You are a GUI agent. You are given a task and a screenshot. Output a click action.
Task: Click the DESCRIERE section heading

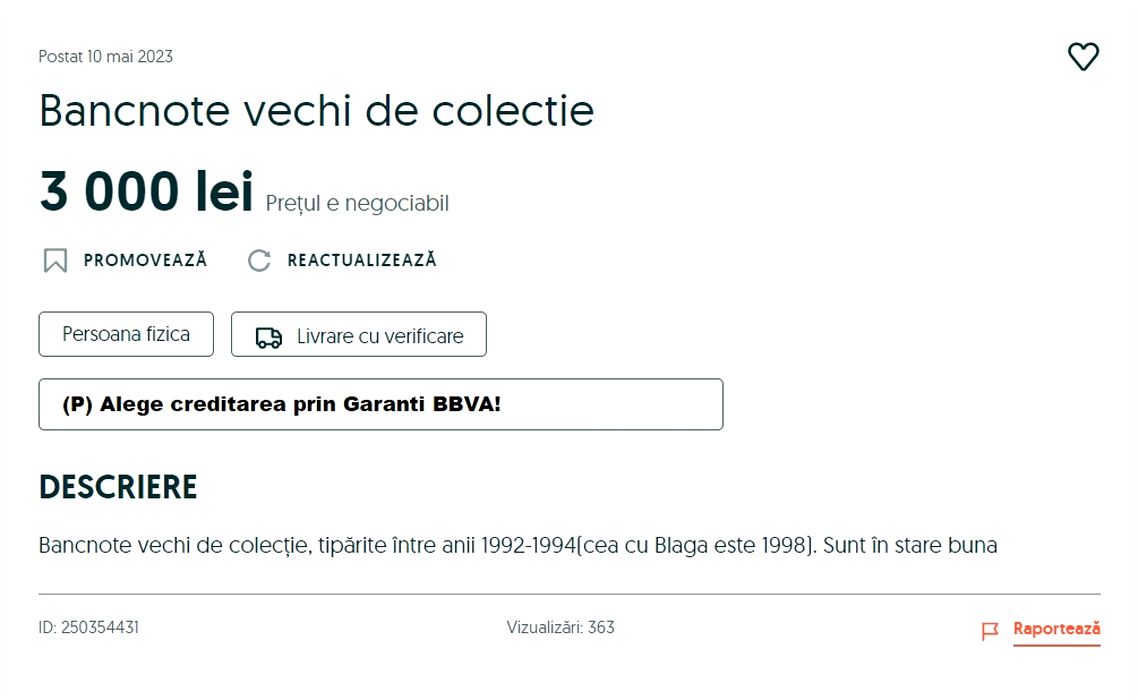pyautogui.click(x=118, y=487)
